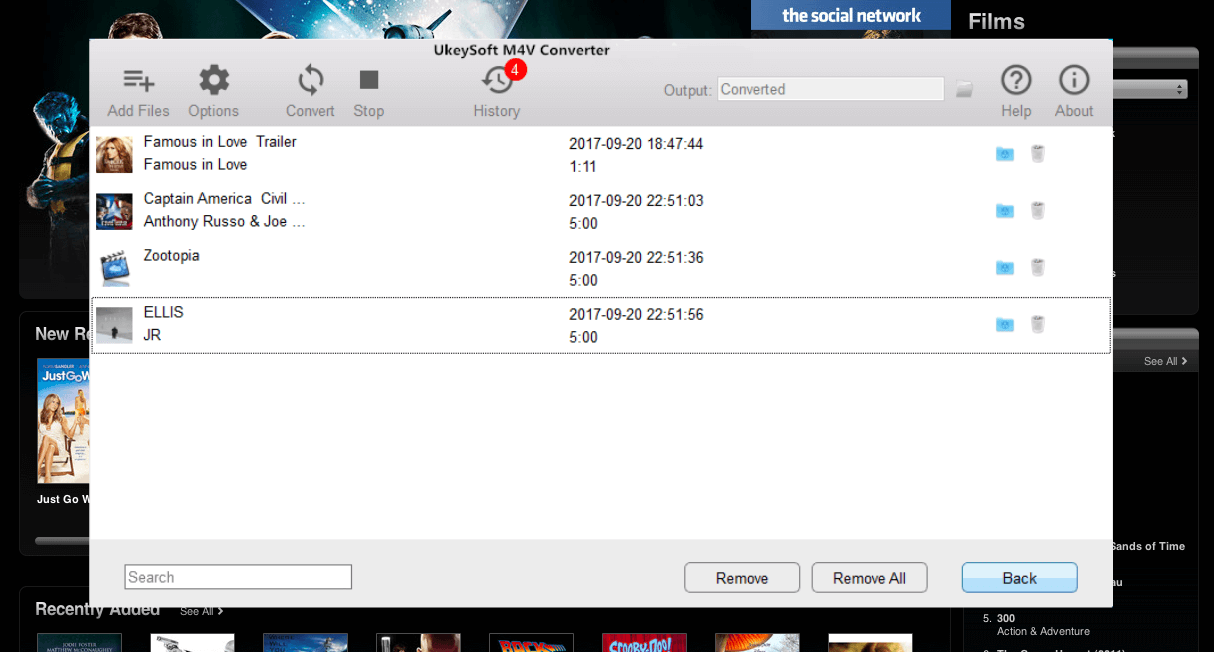Viewport: 1214px width, 652px height.
Task: Open folder for Famous in Love Trailer
Action: [x=1005, y=153]
